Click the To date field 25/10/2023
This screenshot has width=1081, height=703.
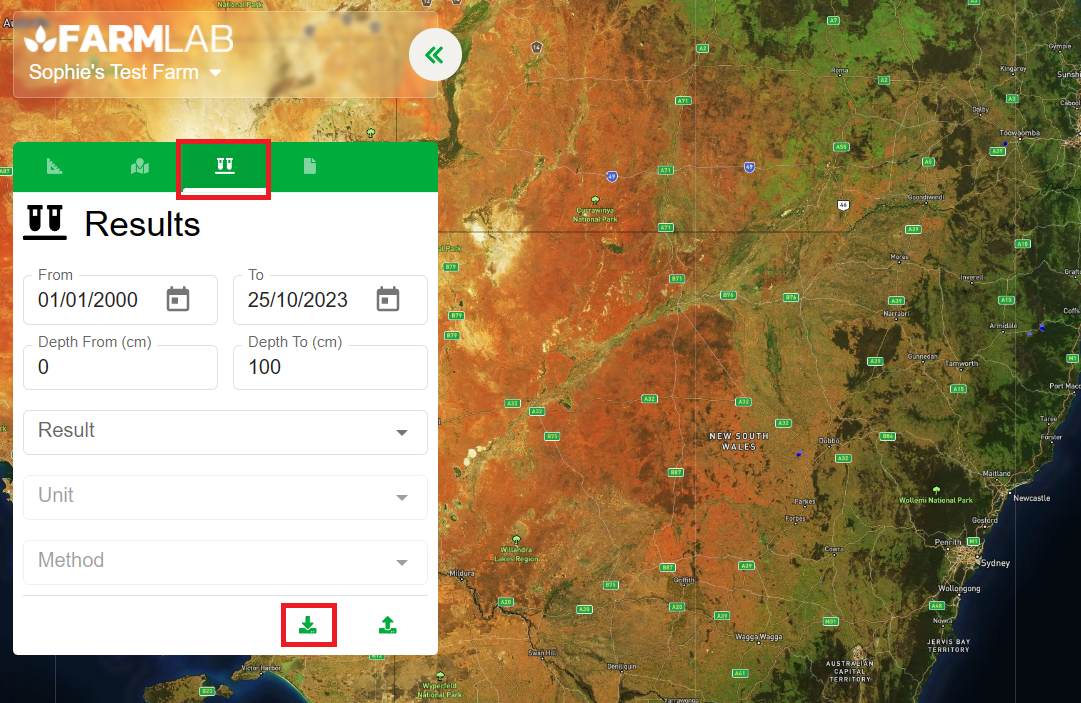(298, 300)
